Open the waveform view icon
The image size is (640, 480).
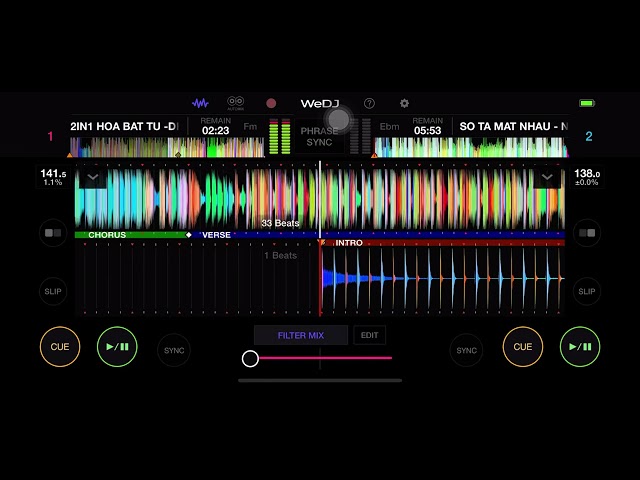point(200,103)
